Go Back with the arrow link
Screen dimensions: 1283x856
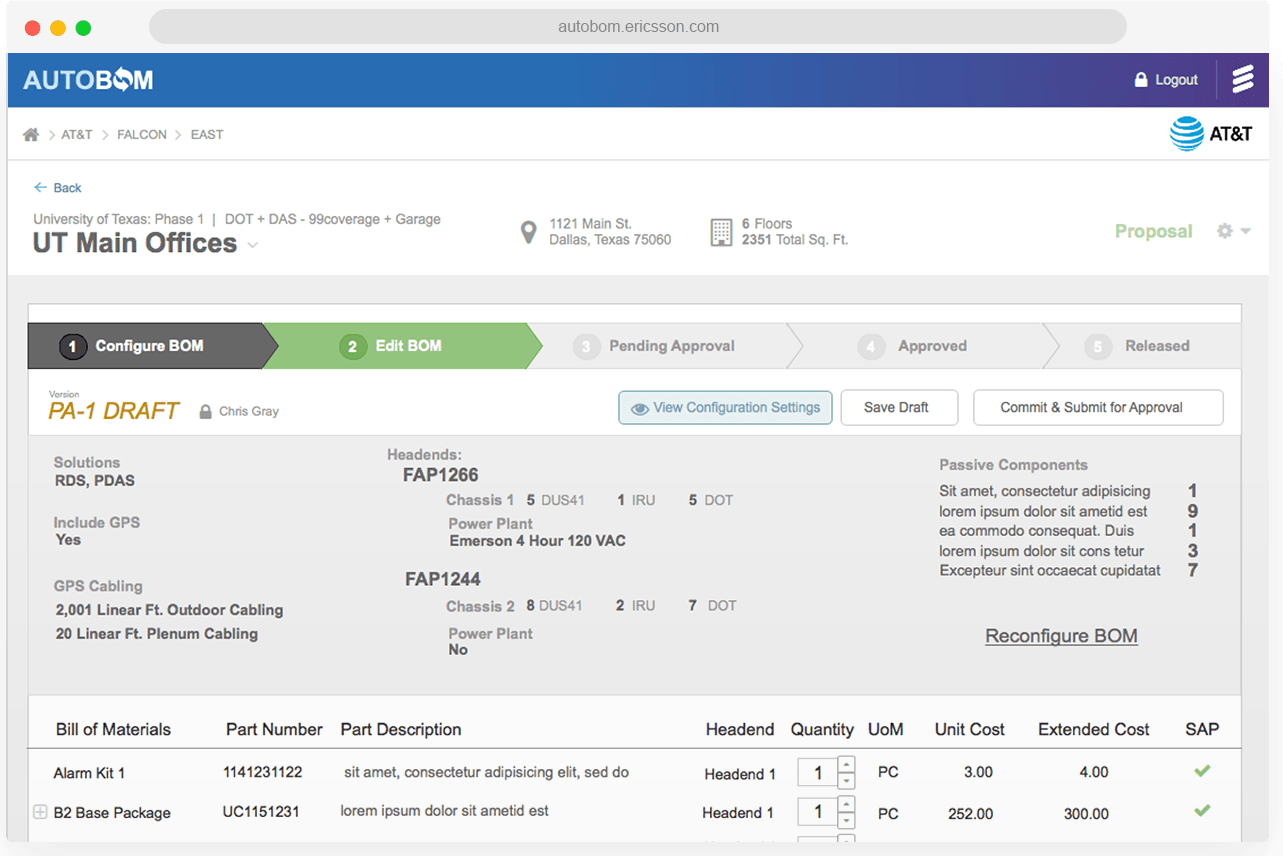tap(58, 188)
